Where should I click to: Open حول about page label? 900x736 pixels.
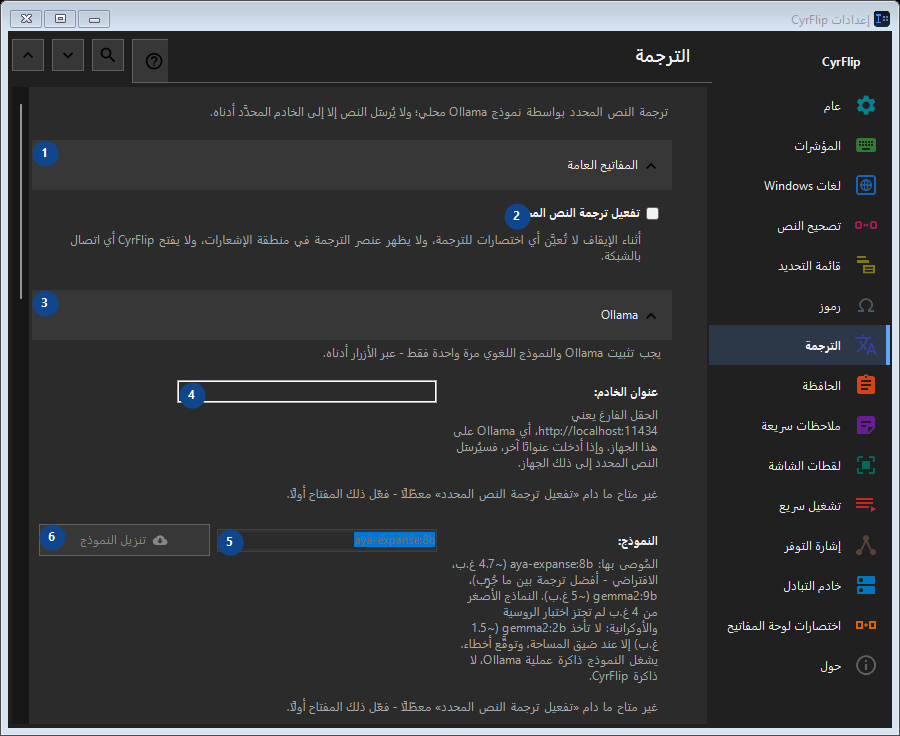pos(831,666)
